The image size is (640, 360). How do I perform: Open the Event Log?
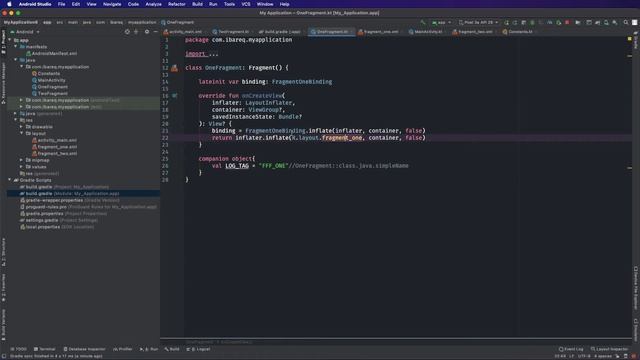571,349
